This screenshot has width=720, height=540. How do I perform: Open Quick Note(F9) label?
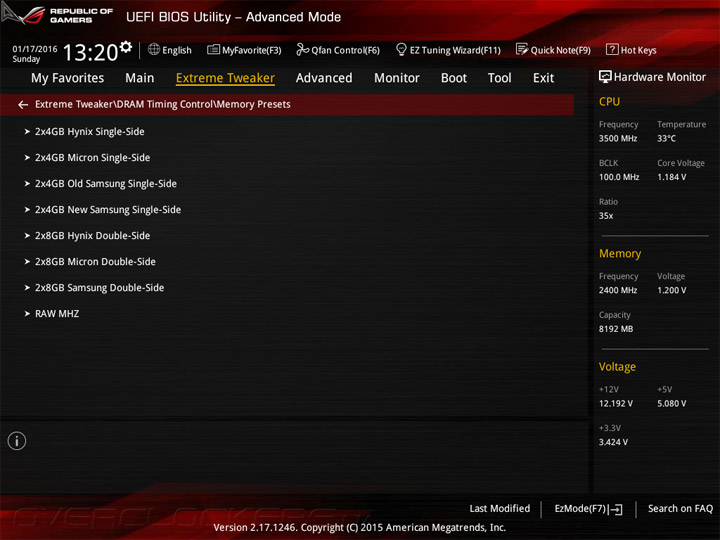(561, 50)
